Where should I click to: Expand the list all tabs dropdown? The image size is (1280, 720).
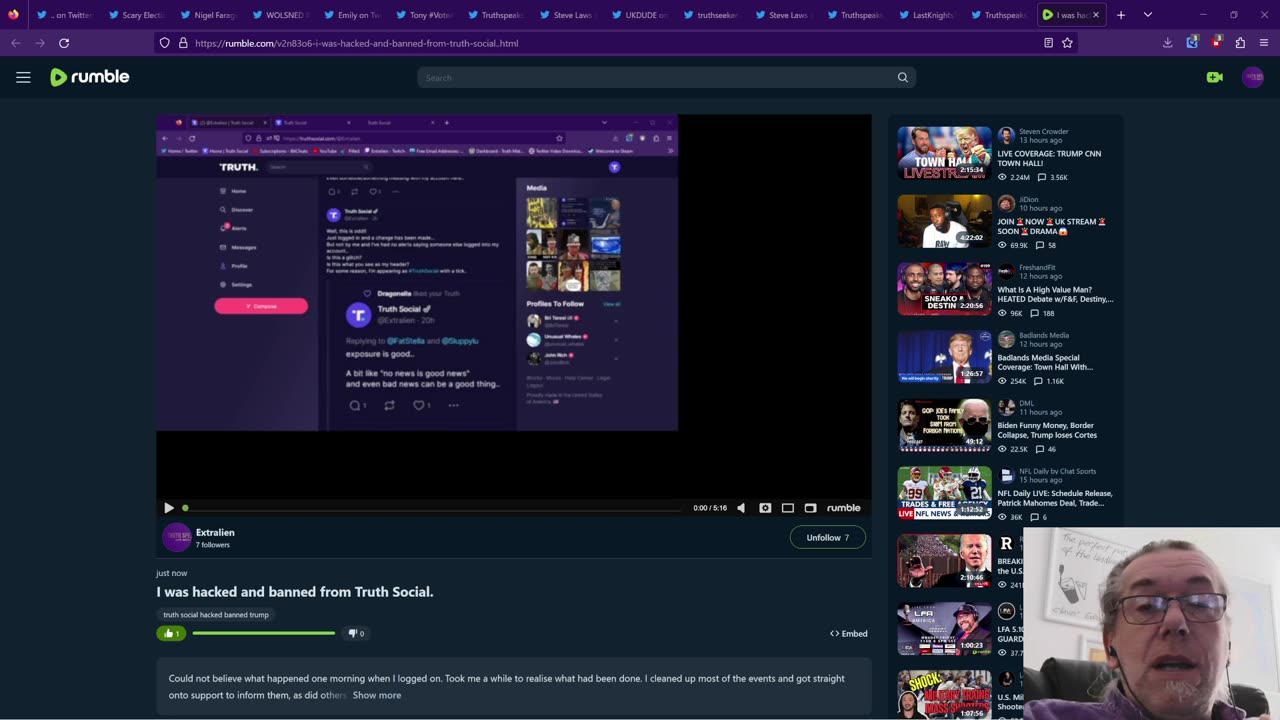(1148, 15)
